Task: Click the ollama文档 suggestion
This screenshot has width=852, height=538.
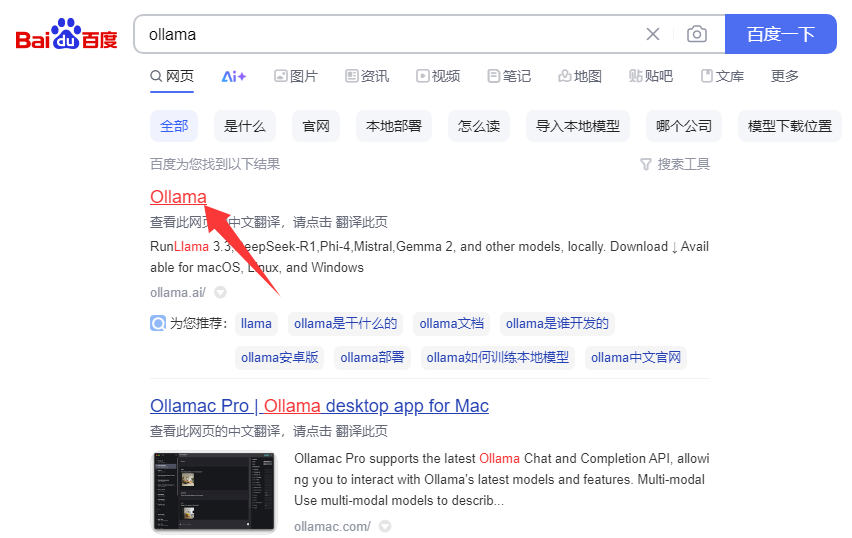Action: coord(452,323)
